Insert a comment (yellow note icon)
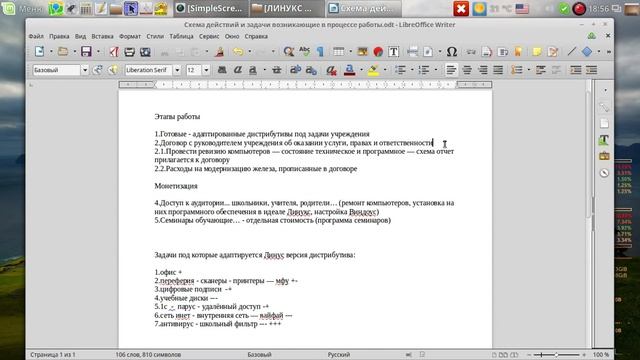 537,52
